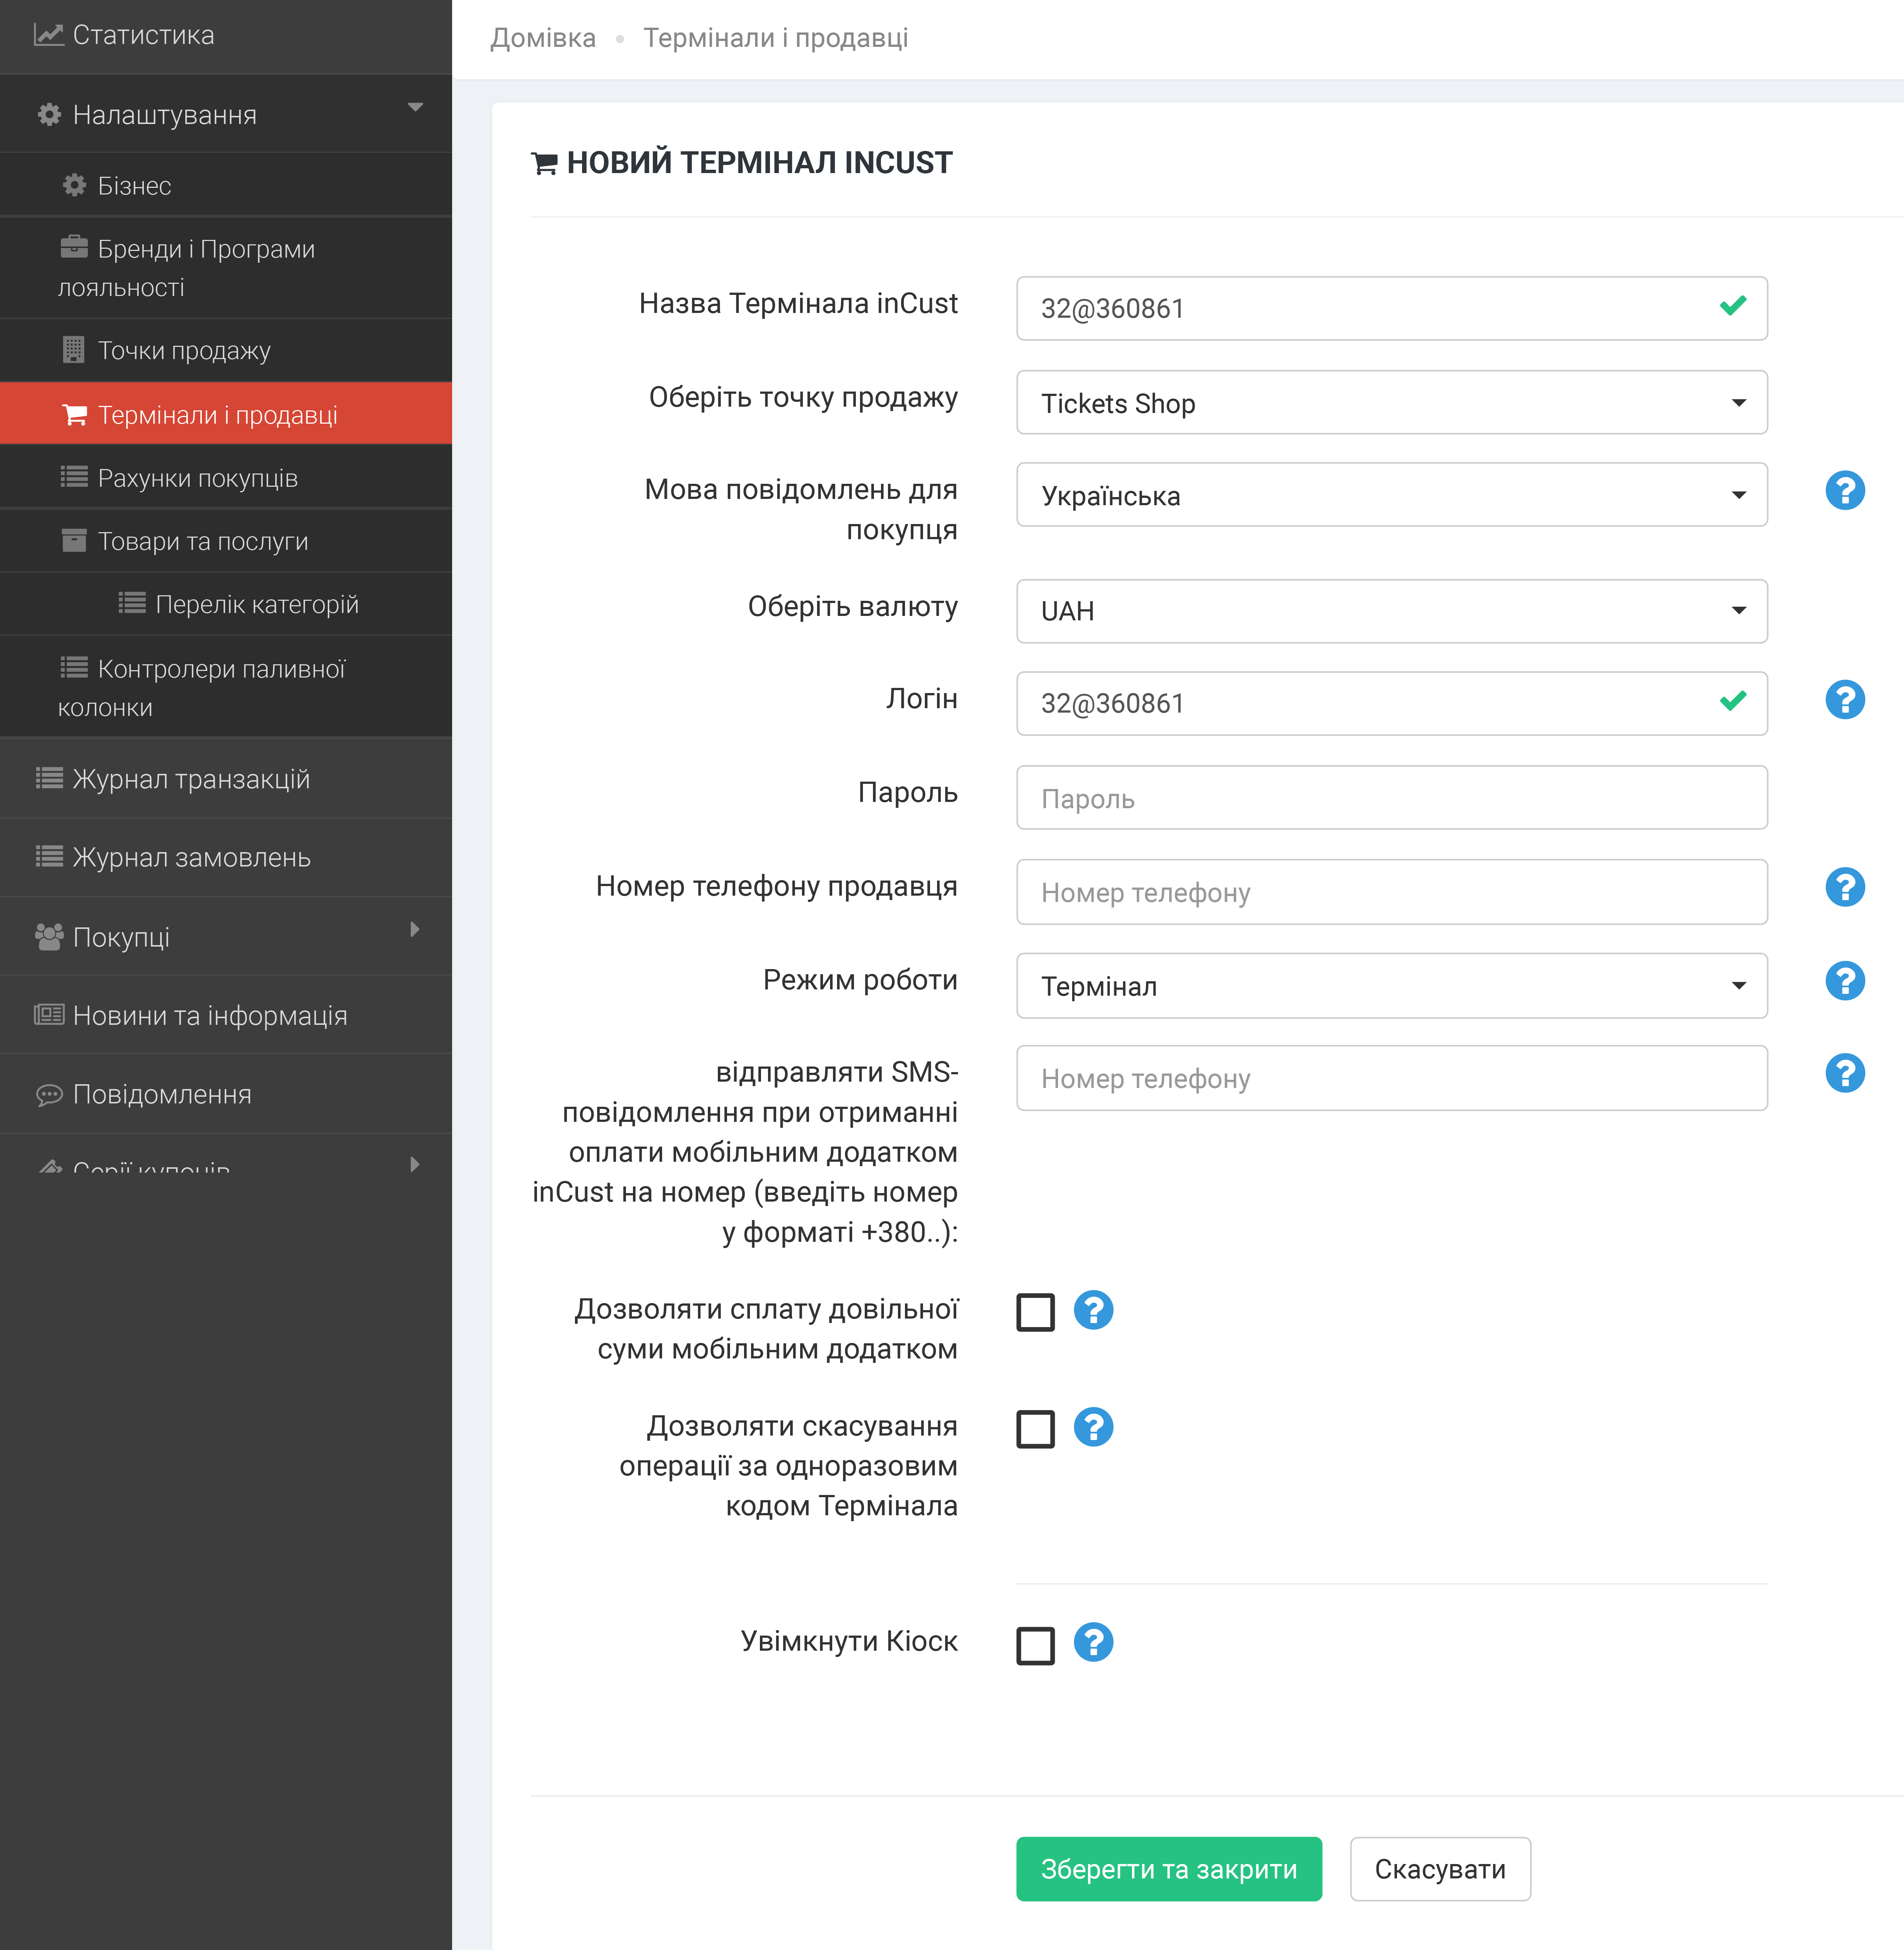The width and height of the screenshot is (1904, 1950).
Task: Open help for allowing arbitrary sum payment
Action: (1094, 1310)
